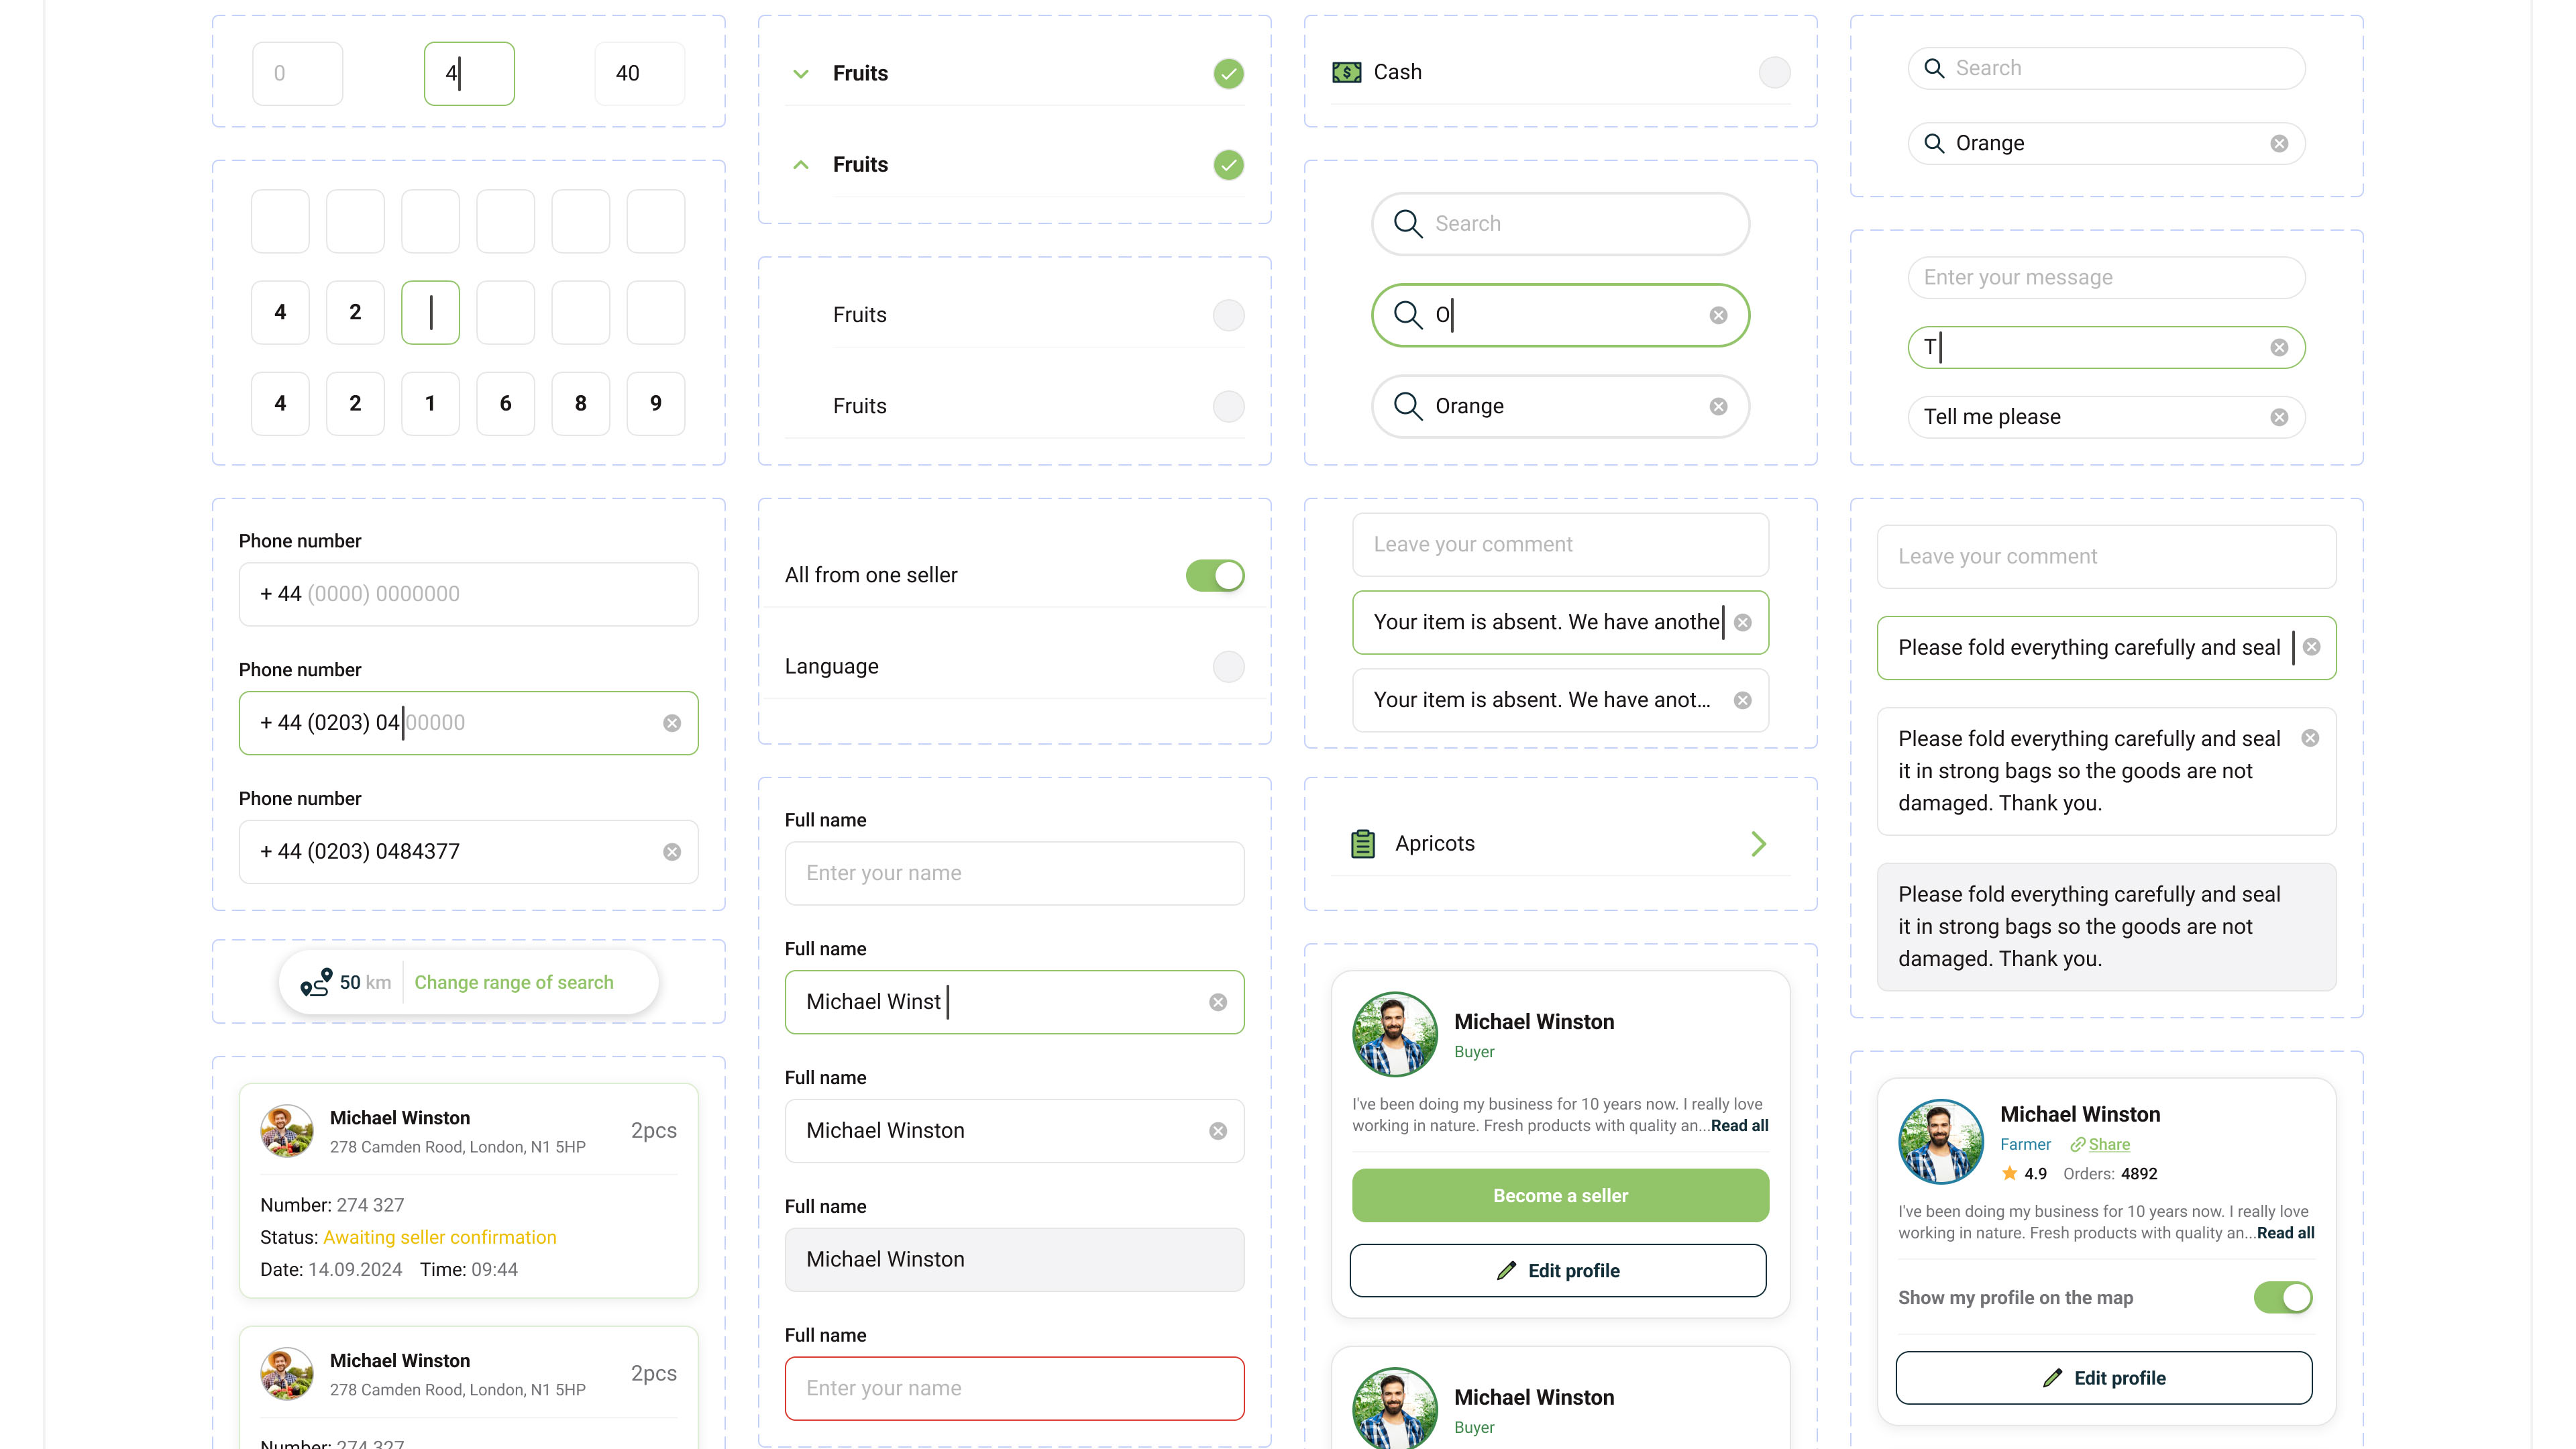Click 'Leave your comment' field above the absent-item comments

click(1560, 544)
